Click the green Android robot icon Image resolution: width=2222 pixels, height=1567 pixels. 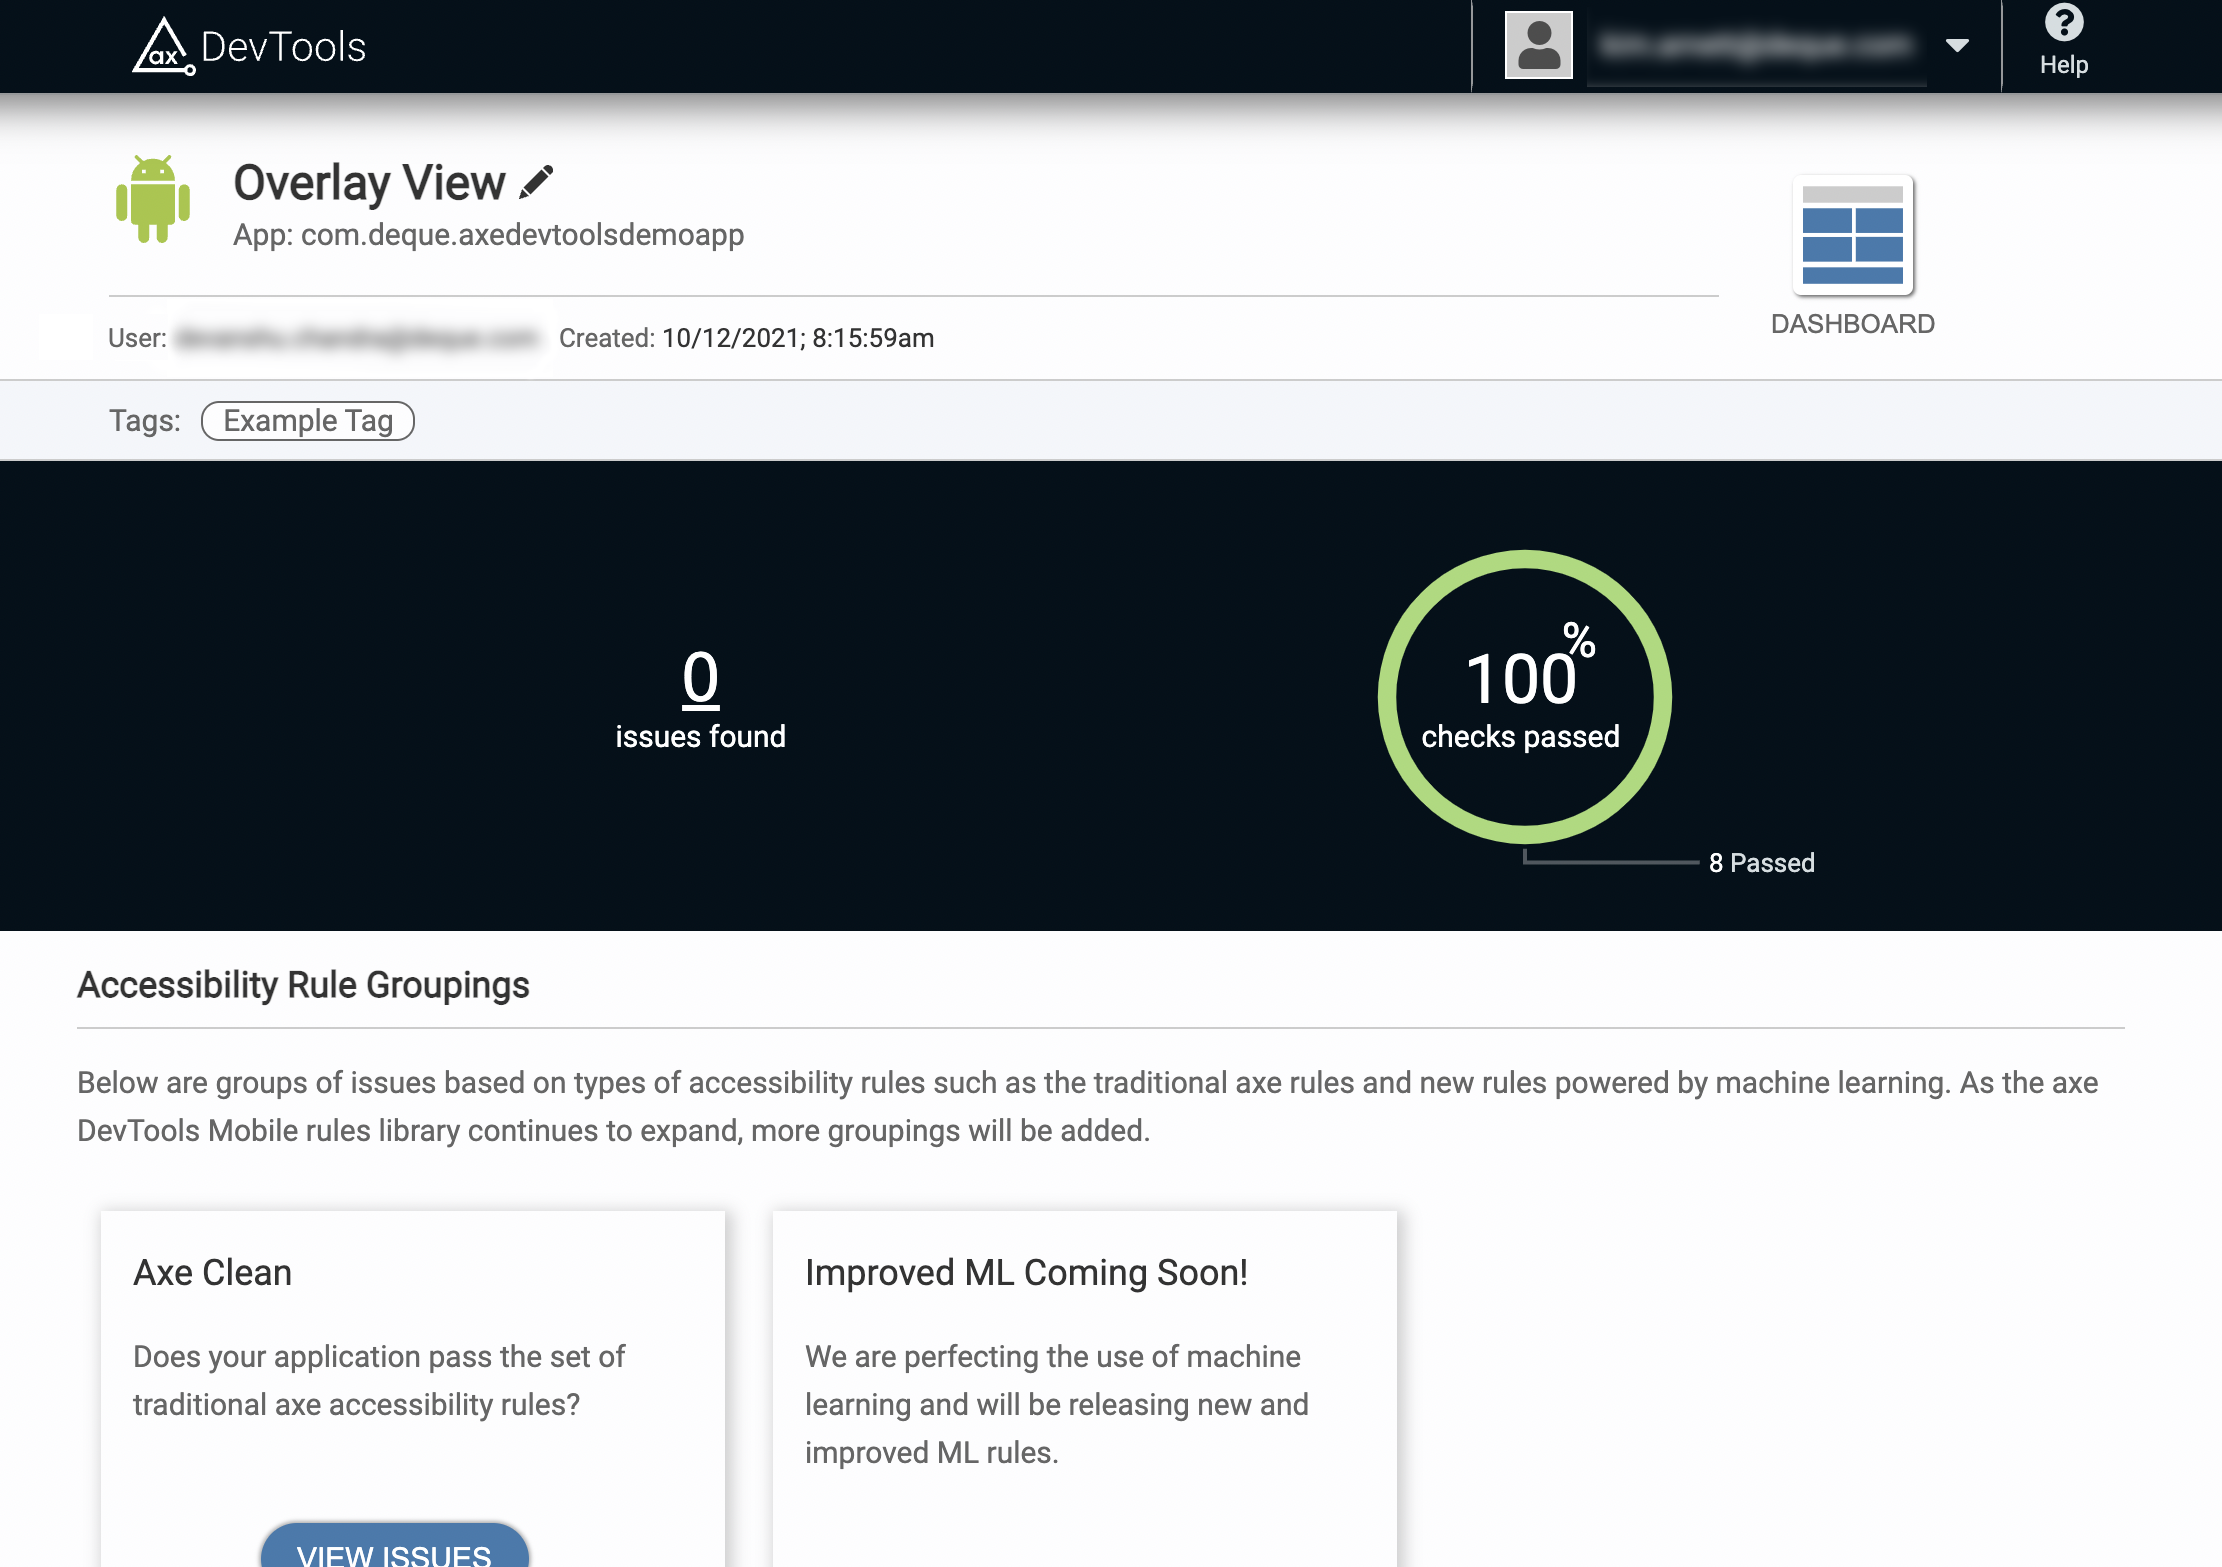coord(152,199)
